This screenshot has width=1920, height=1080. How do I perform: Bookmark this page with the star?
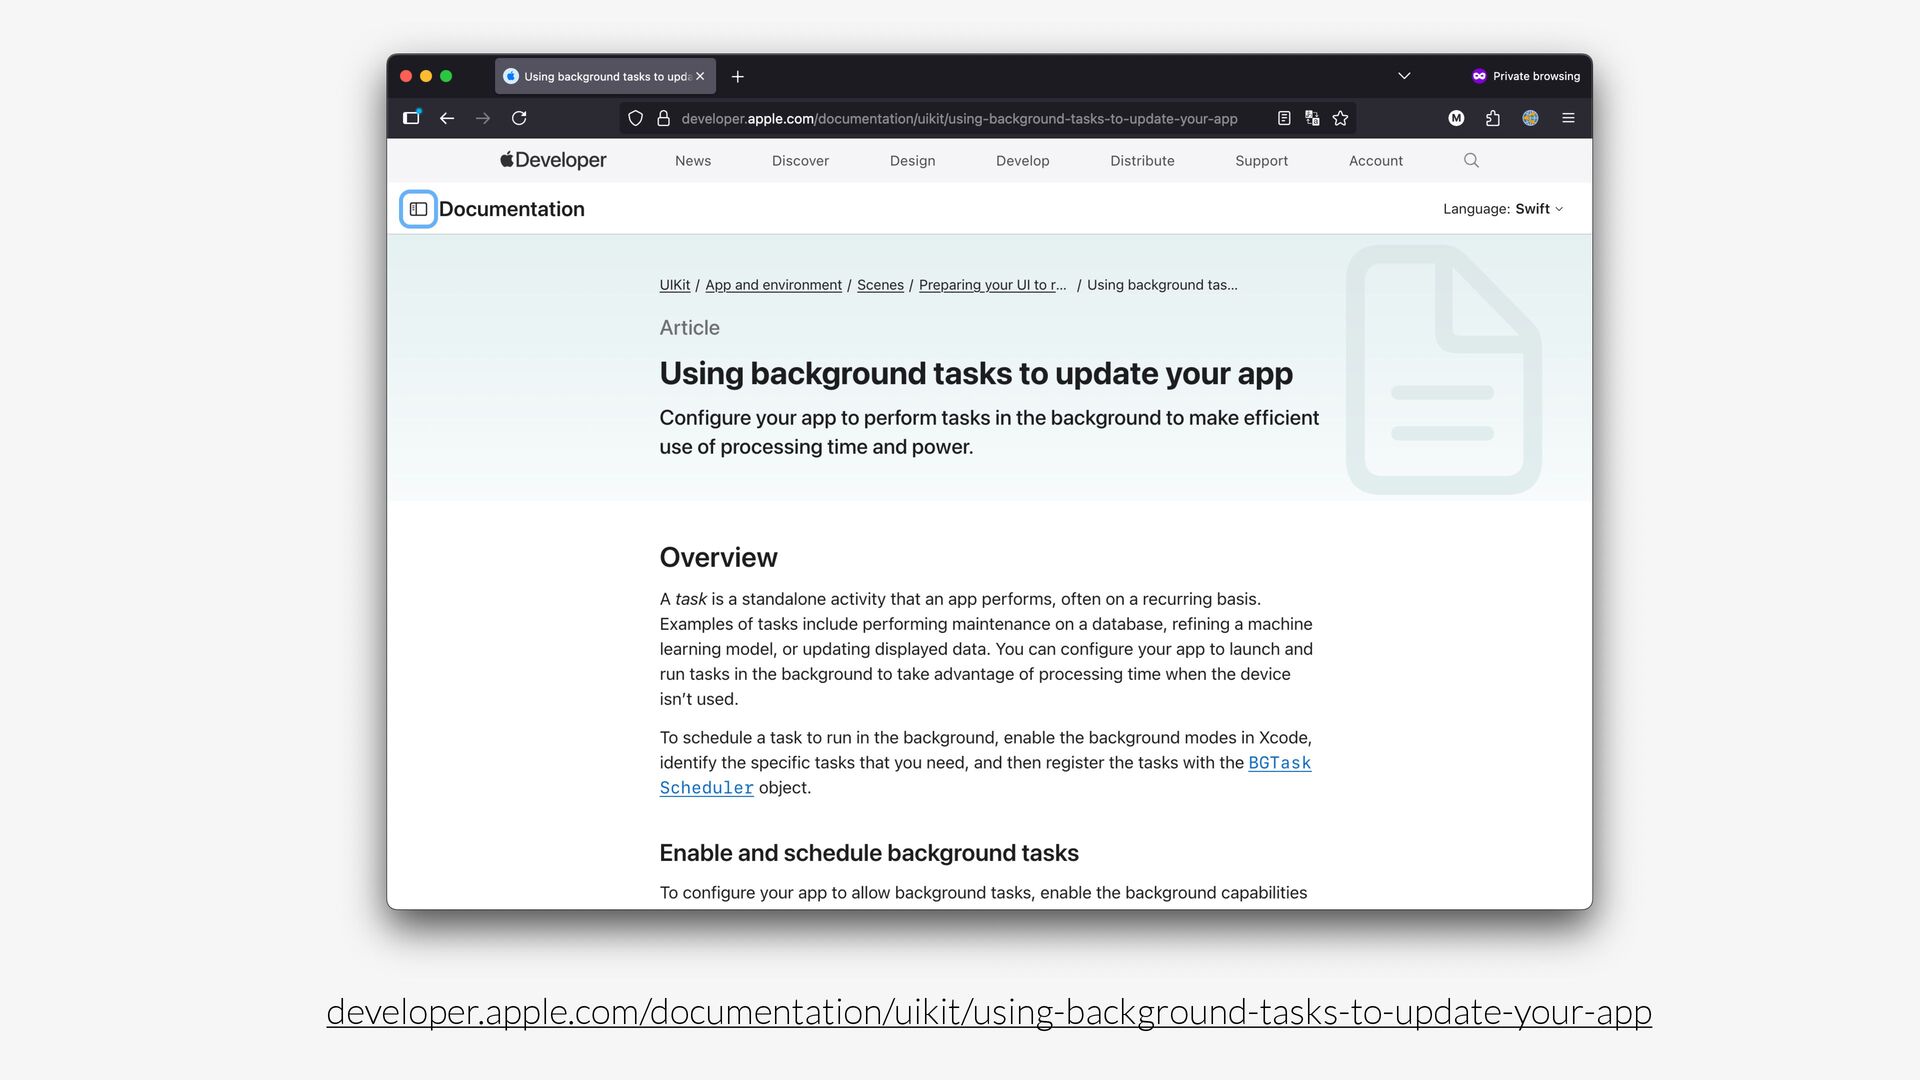pyautogui.click(x=1341, y=118)
